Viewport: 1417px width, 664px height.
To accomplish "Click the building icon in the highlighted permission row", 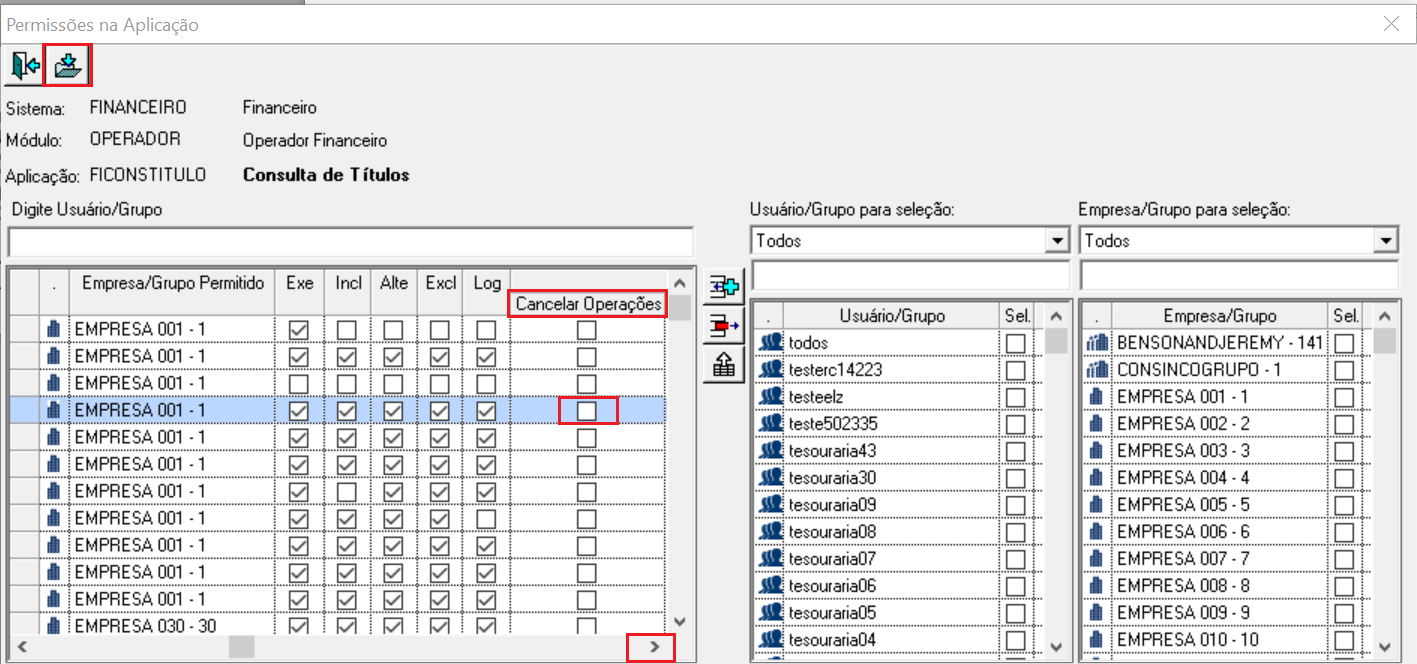I will [x=54, y=410].
